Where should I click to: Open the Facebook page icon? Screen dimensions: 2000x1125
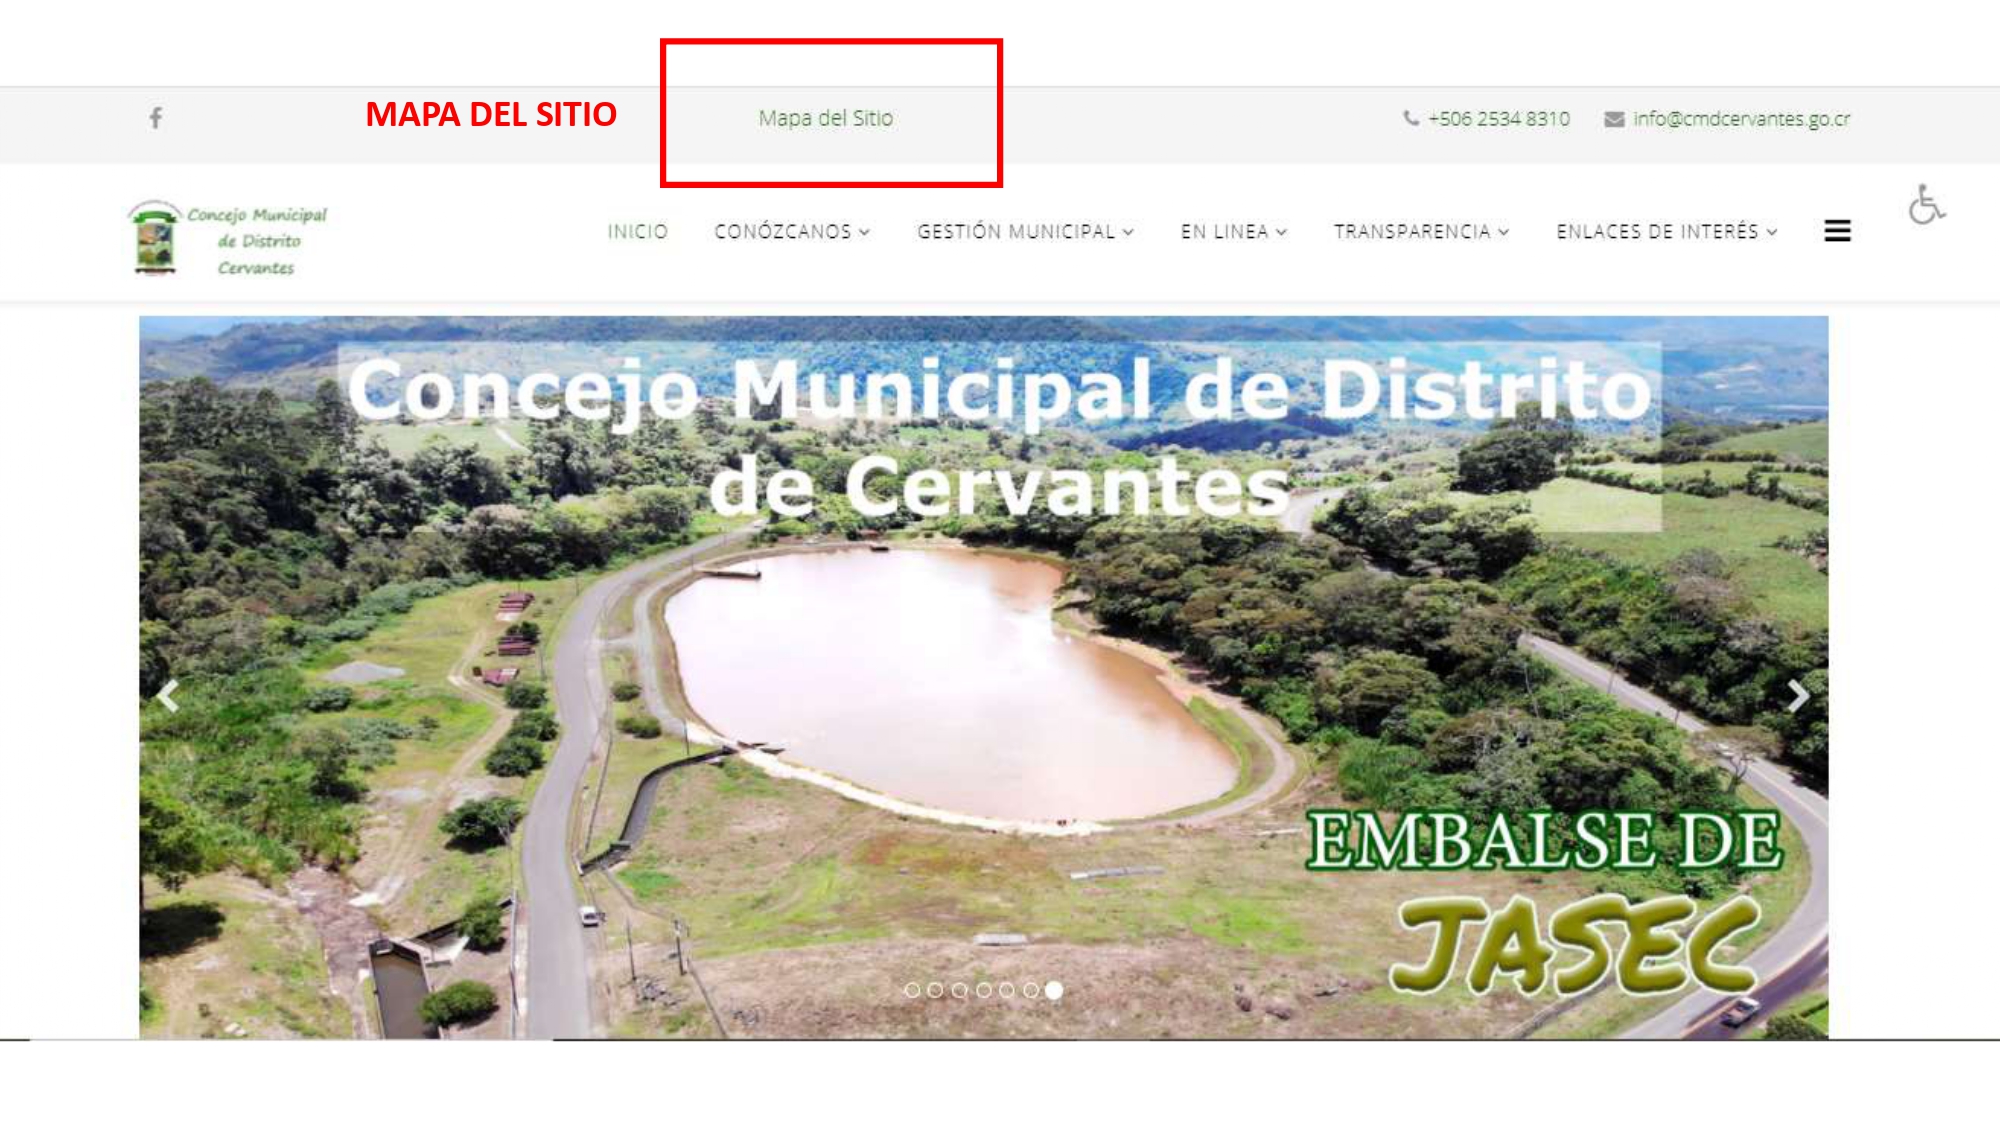tap(156, 118)
